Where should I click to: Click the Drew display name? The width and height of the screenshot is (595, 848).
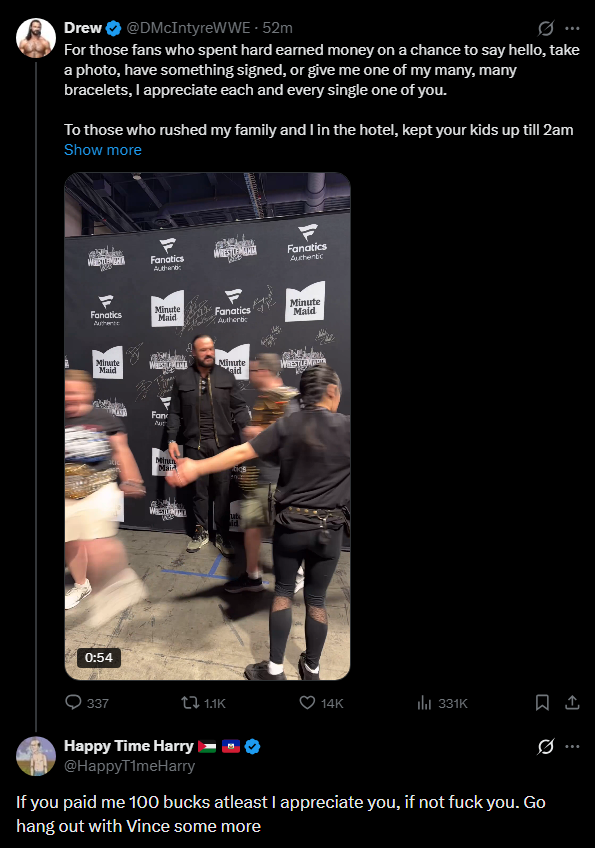83,28
